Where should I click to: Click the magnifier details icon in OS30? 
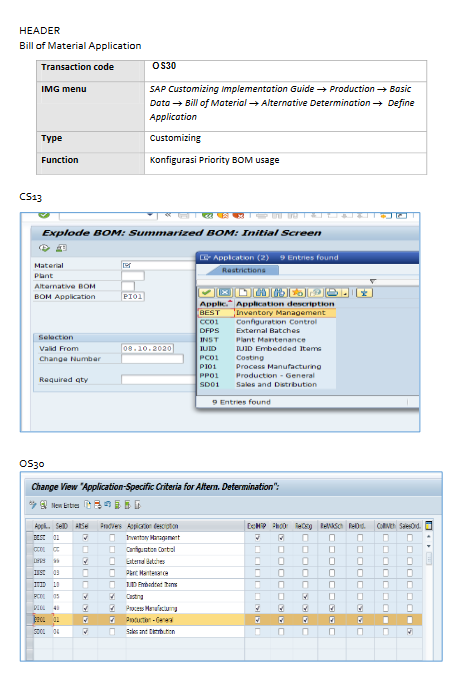pyautogui.click(x=43, y=505)
